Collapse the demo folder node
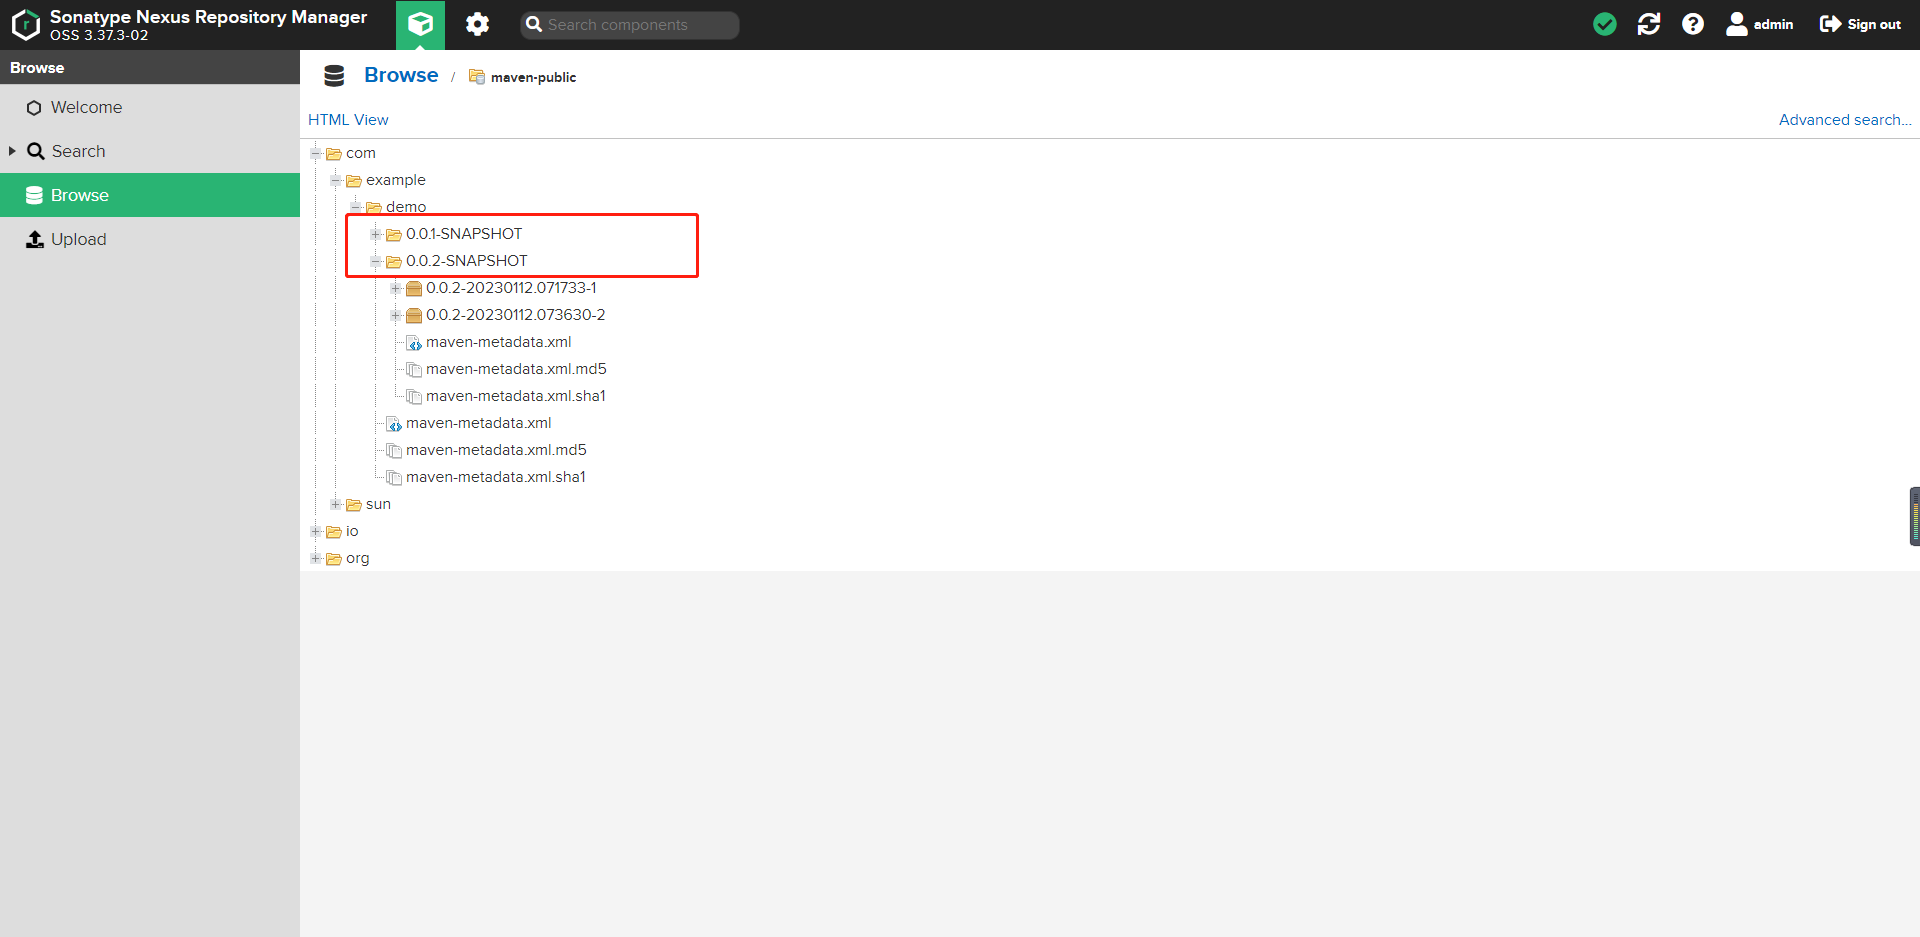 click(x=356, y=207)
